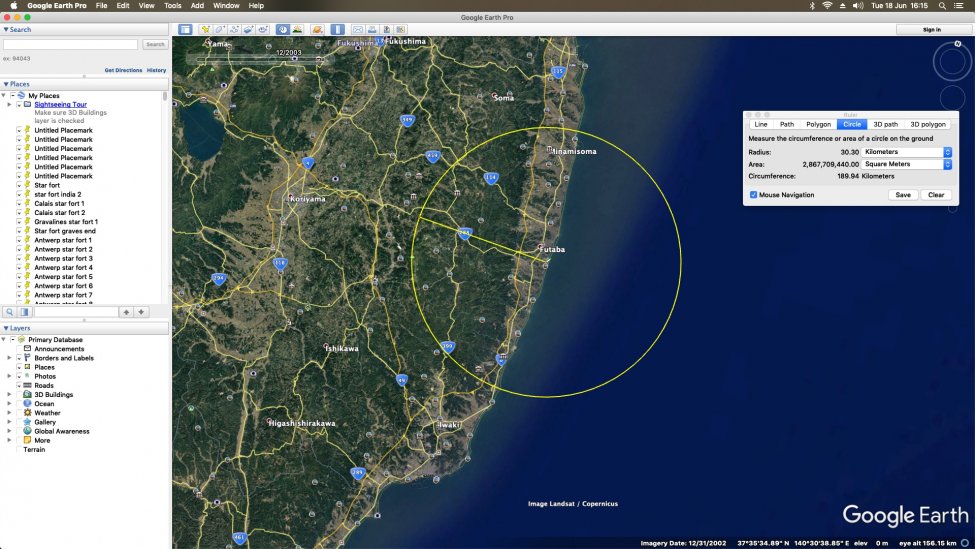Click the Clear button in Ruler
The width and height of the screenshot is (975, 549).
(x=936, y=195)
